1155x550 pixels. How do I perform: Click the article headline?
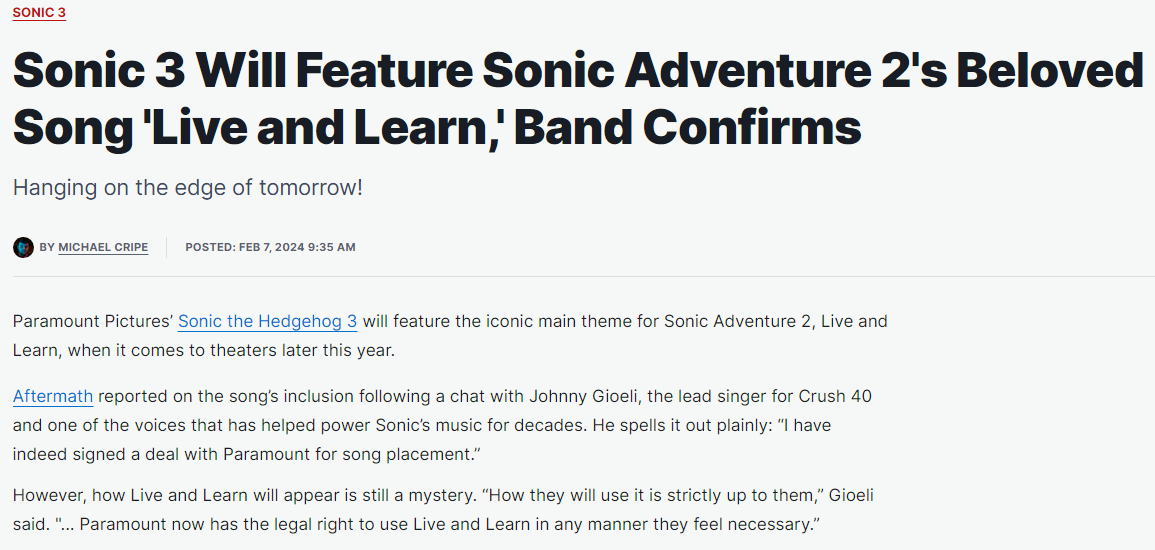577,98
